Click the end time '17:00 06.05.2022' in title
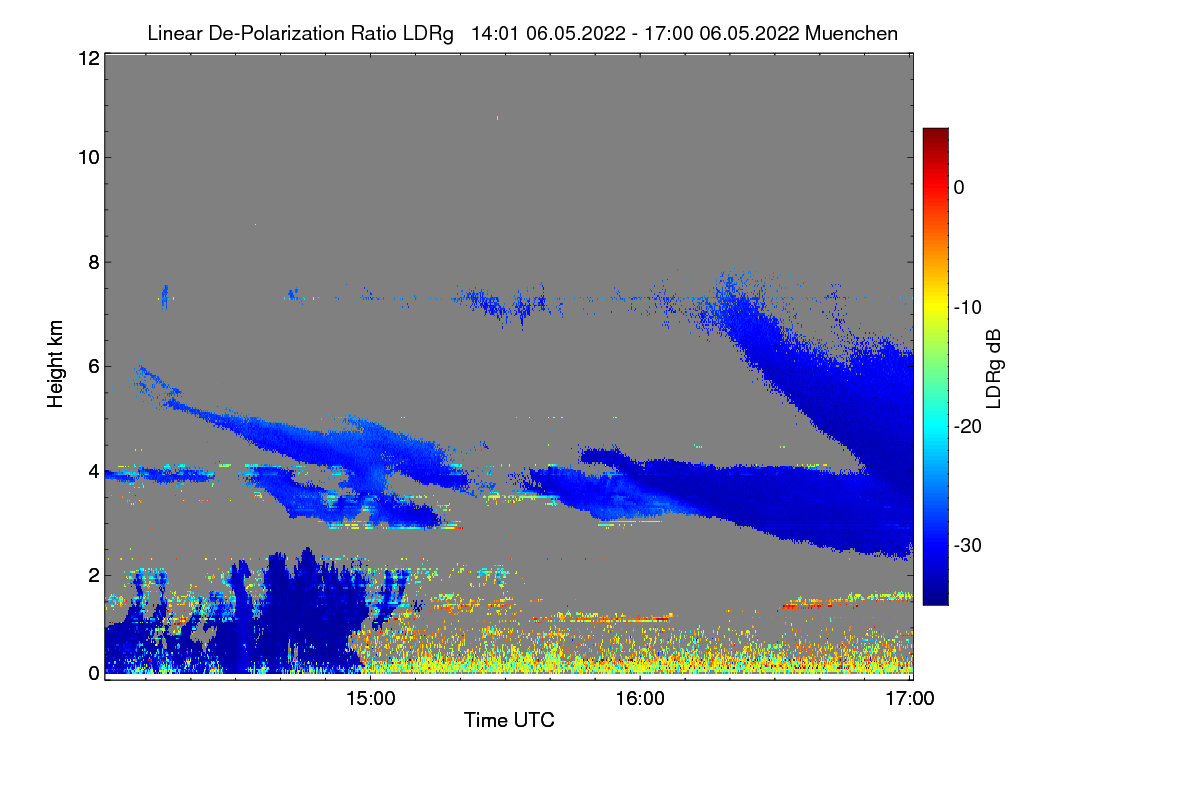Image resolution: width=1200 pixels, height=800 pixels. (723, 34)
